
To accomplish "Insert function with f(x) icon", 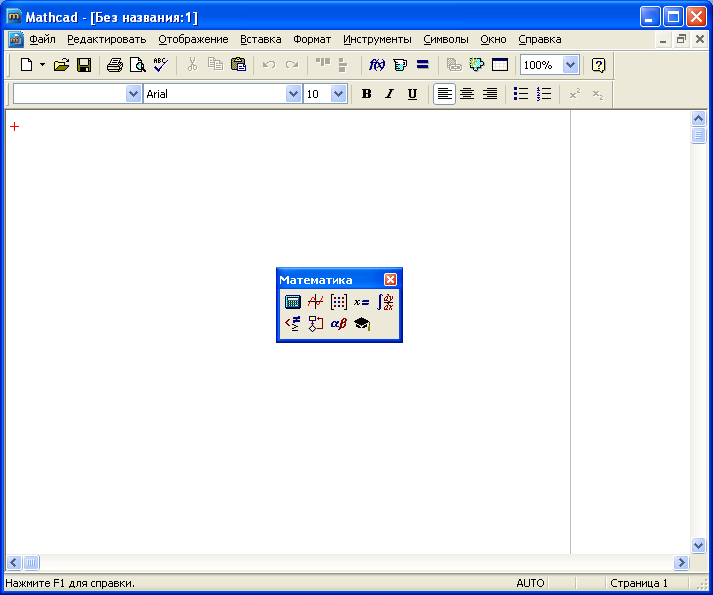I will tap(377, 65).
